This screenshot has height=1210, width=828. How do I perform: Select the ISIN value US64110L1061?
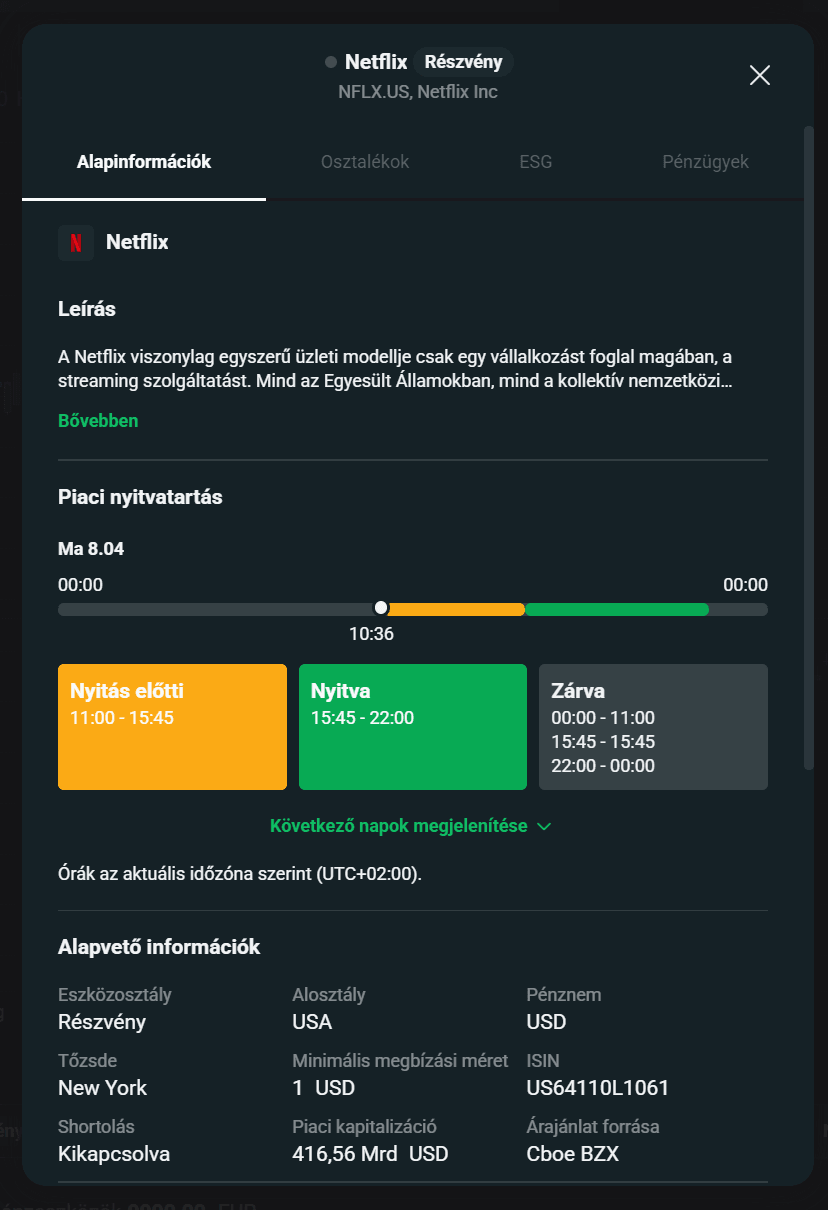(x=597, y=1087)
